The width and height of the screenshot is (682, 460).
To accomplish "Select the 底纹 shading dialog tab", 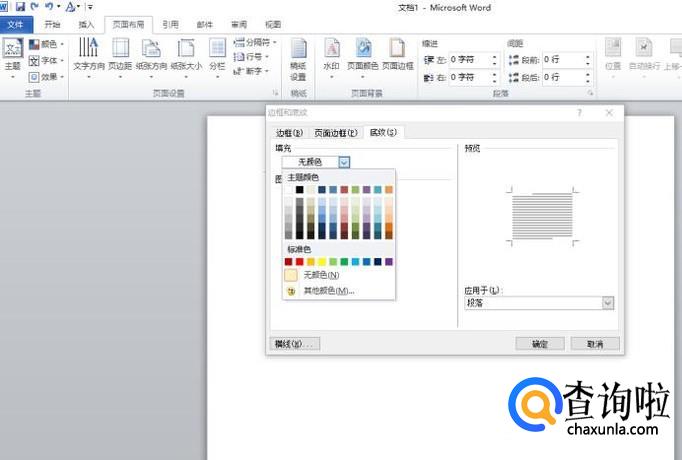I will click(x=383, y=132).
